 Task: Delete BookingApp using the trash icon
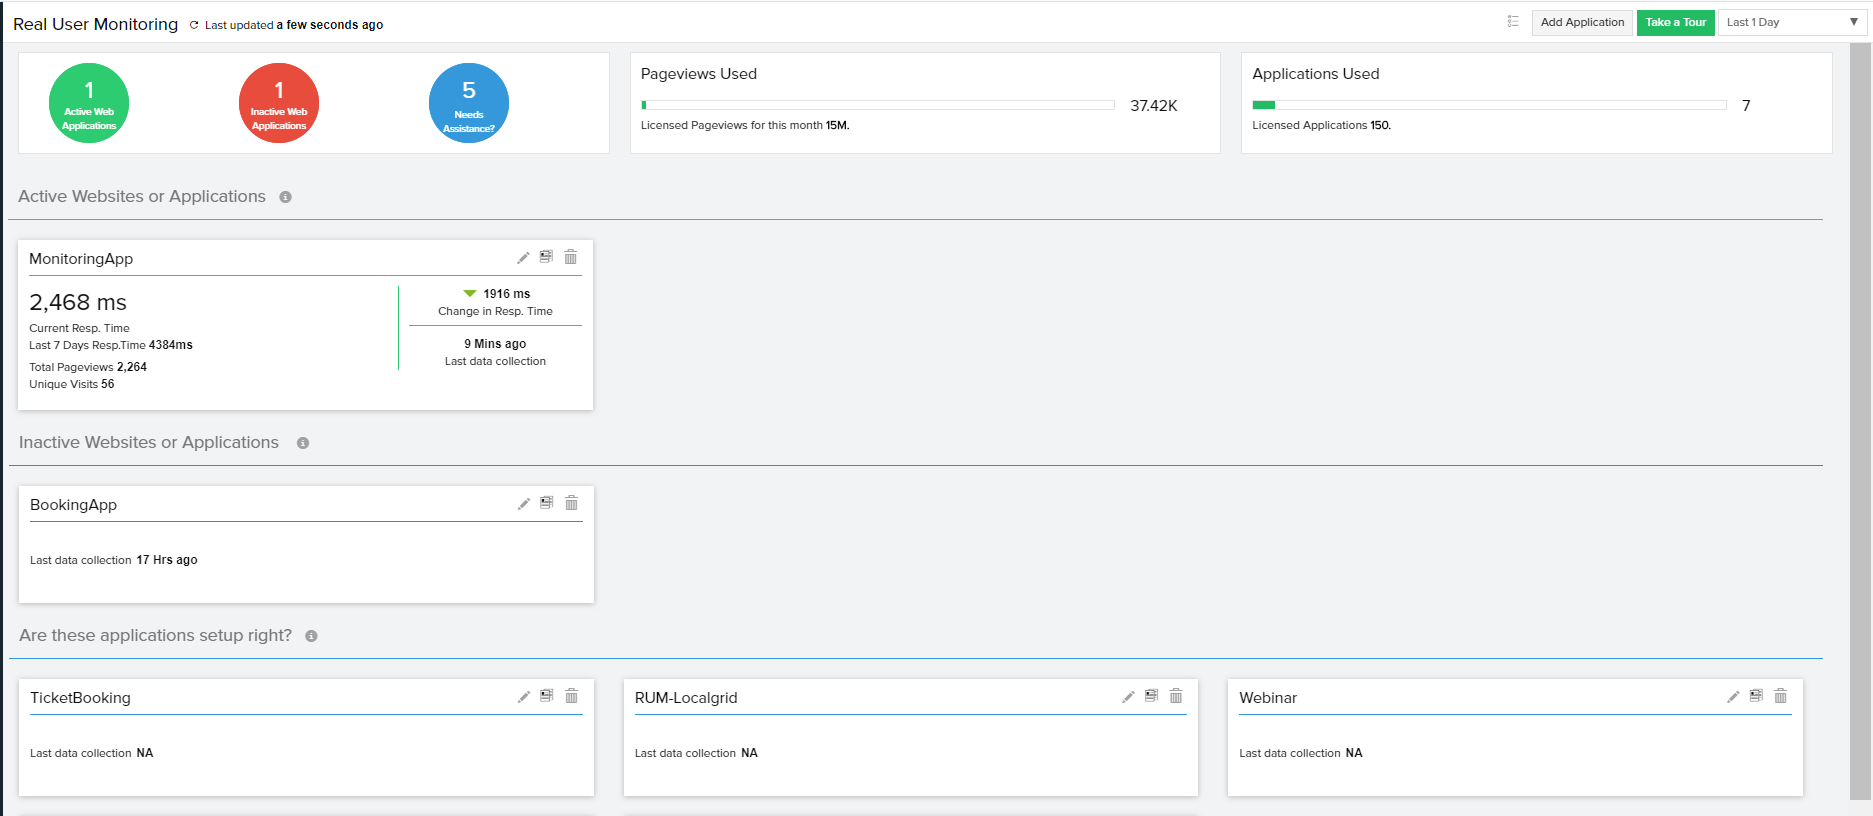pyautogui.click(x=572, y=503)
